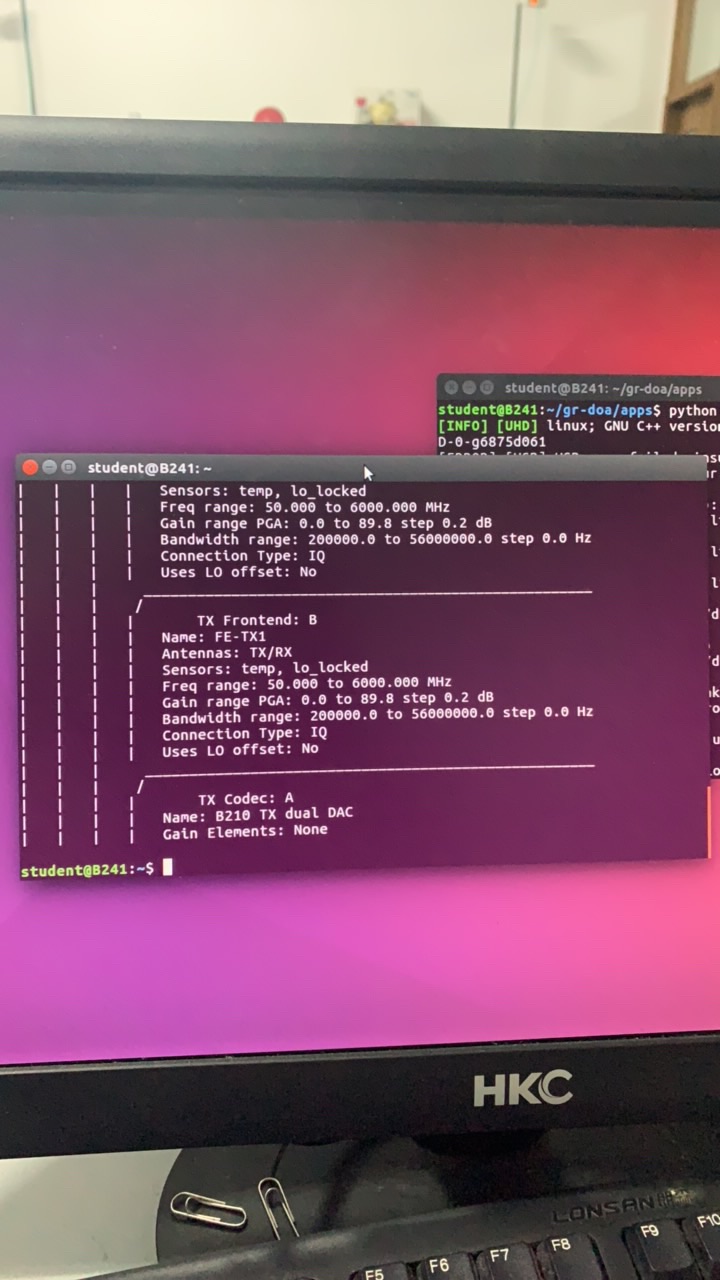Click the '[INFO] [UHD] linux; GNU C++' line
Viewport: 720px width, 1280px height.
pos(578,426)
